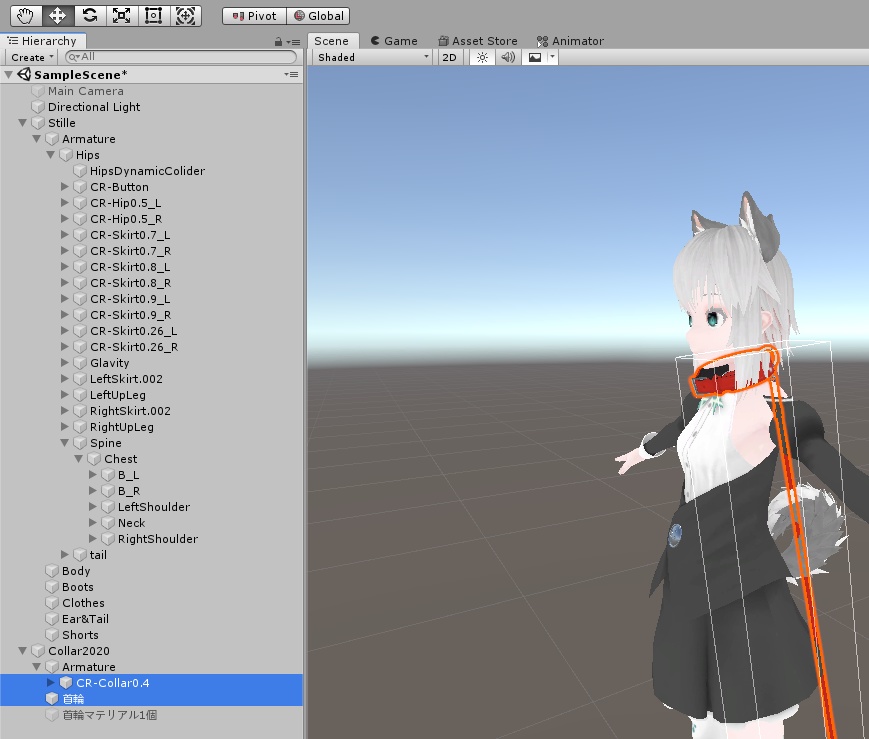Select LeftUpLeg bone
869x739 pixels.
(117, 395)
